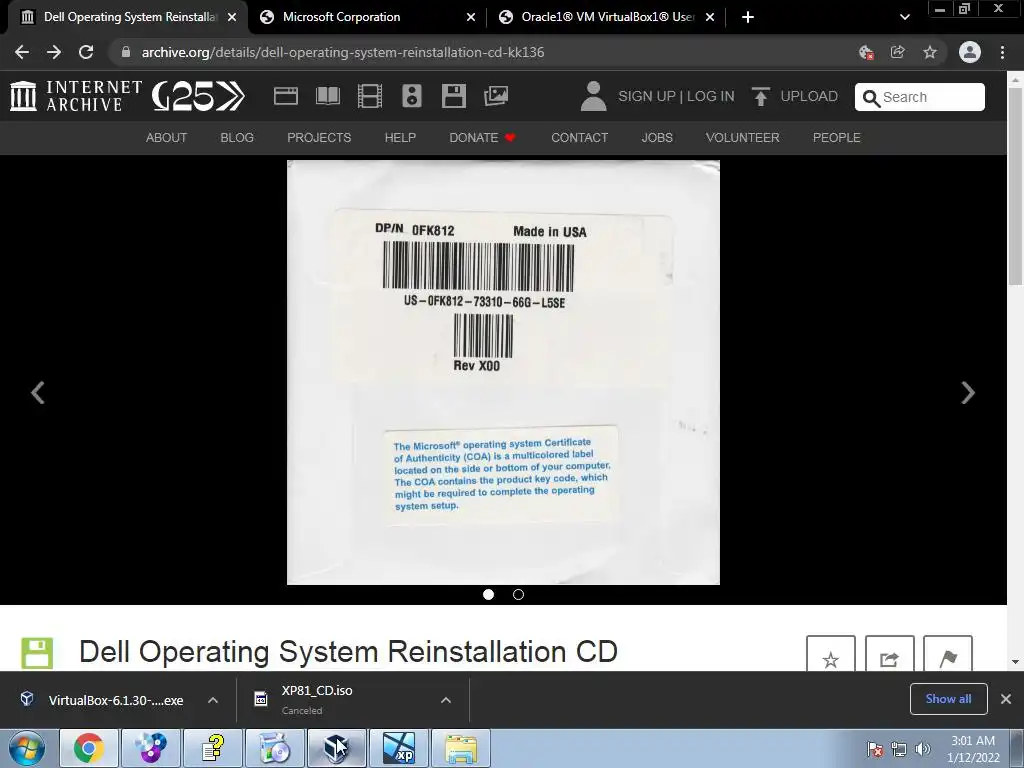Click the page vertical scrollbar thumb

pyautogui.click(x=1016, y=186)
